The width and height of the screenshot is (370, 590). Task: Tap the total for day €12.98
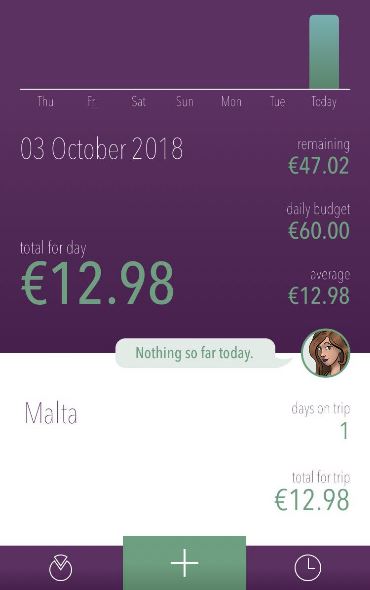(97, 283)
